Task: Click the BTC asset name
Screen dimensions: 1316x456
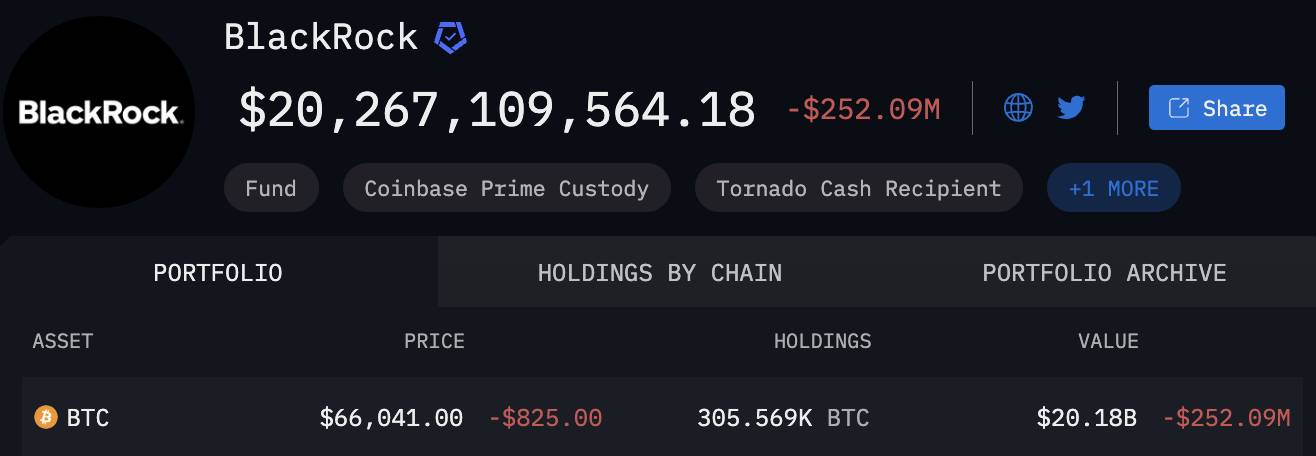Action: (x=88, y=417)
